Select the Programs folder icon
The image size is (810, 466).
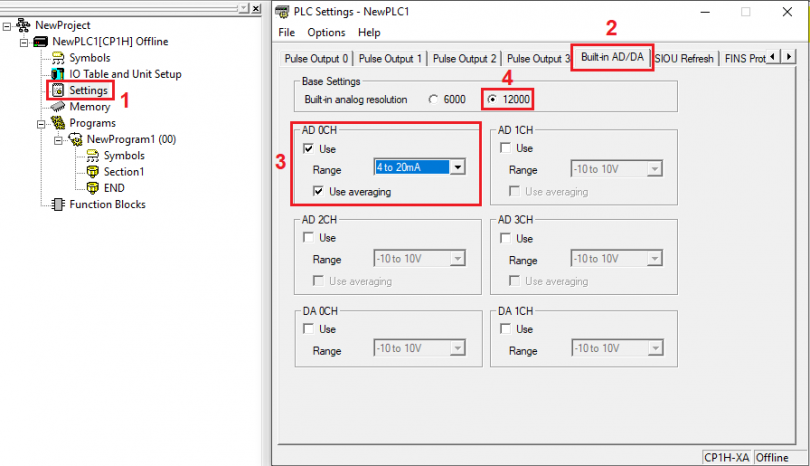click(58, 123)
